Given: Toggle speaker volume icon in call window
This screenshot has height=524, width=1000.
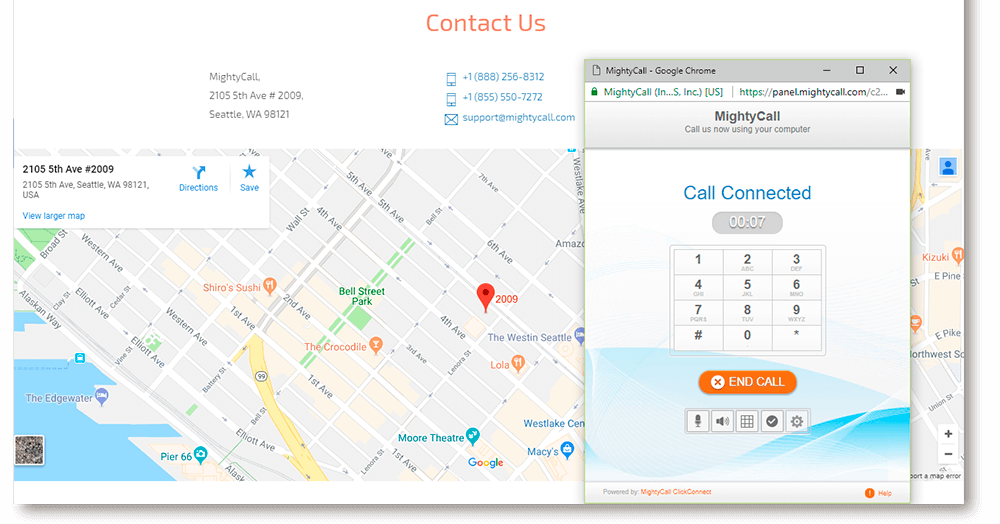Looking at the screenshot, I should tap(722, 421).
